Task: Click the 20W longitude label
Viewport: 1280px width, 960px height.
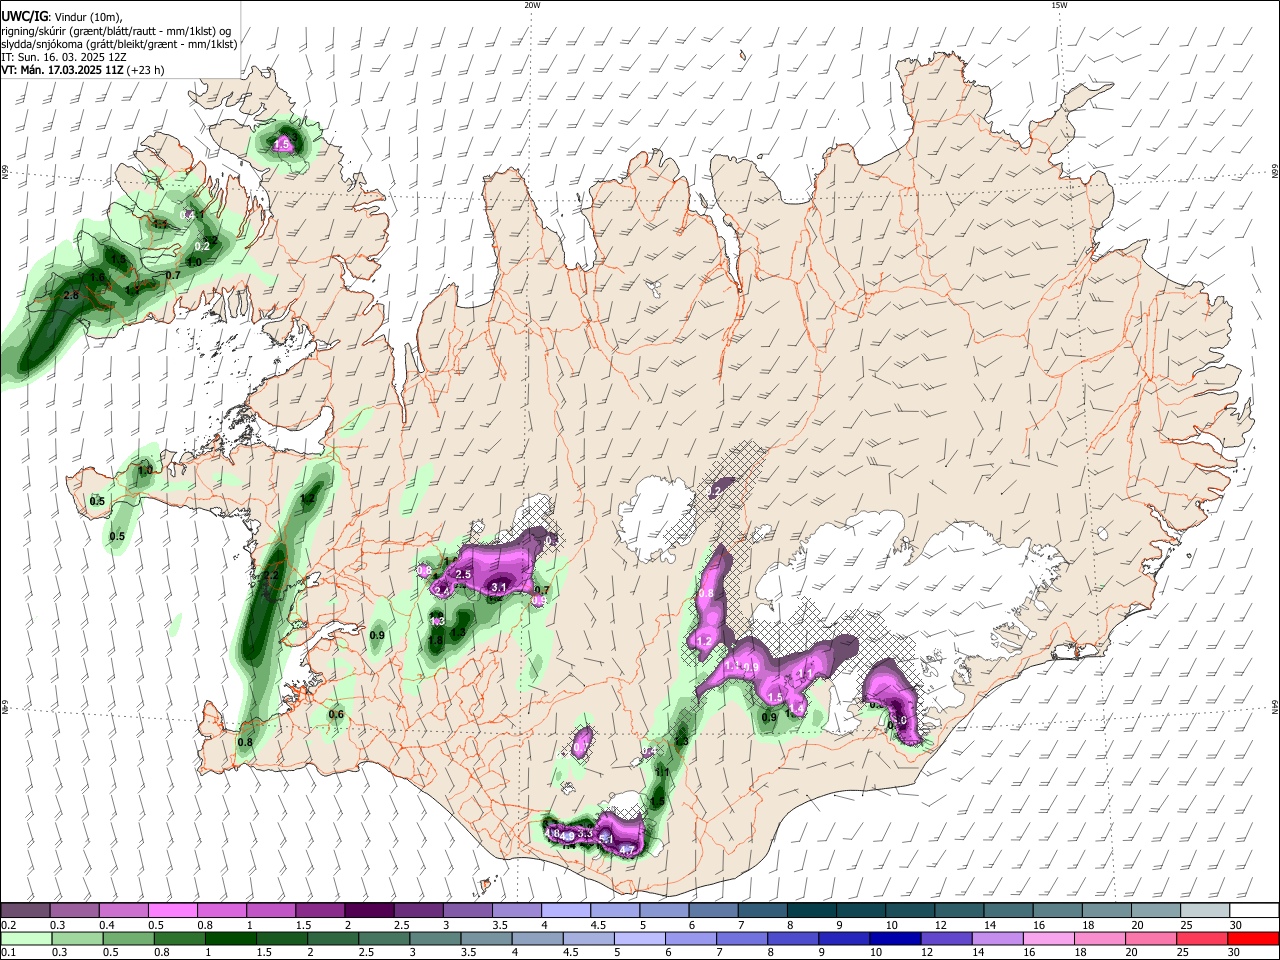Action: 532,5
